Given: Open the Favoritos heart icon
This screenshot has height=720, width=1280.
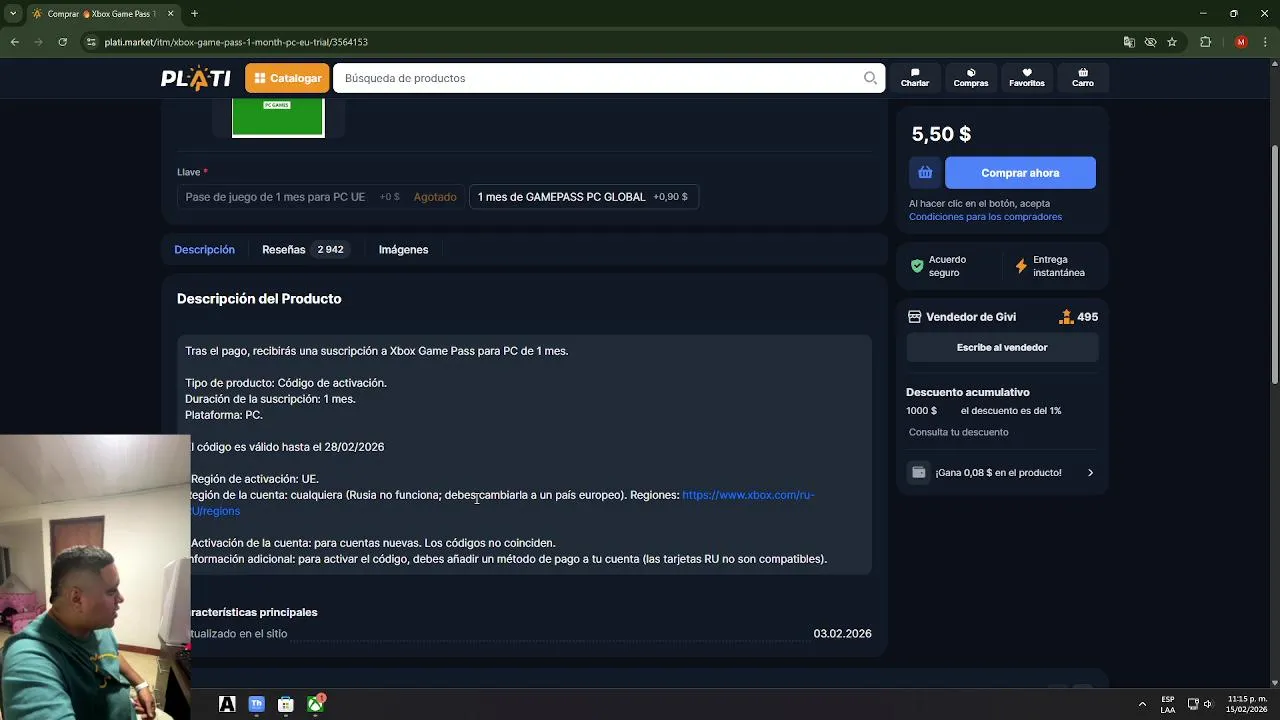Looking at the screenshot, I should pyautogui.click(x=1027, y=78).
